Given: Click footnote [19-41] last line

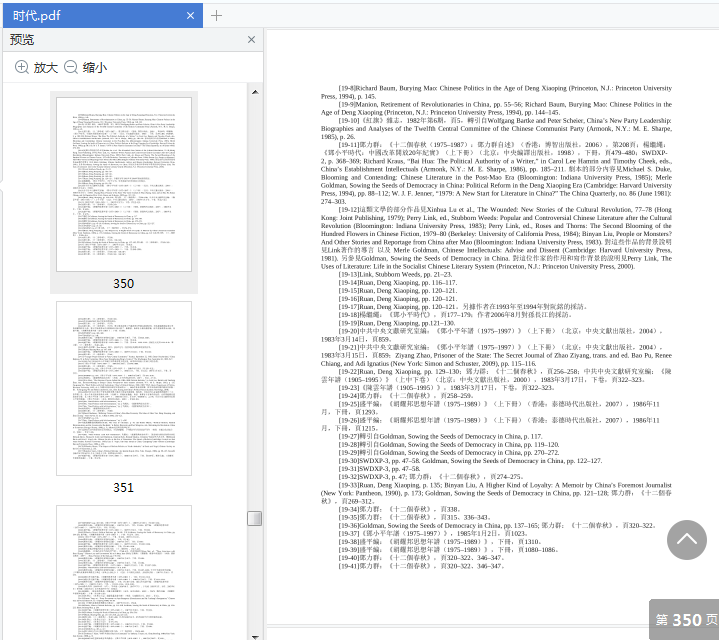Looking at the screenshot, I should (x=421, y=566).
